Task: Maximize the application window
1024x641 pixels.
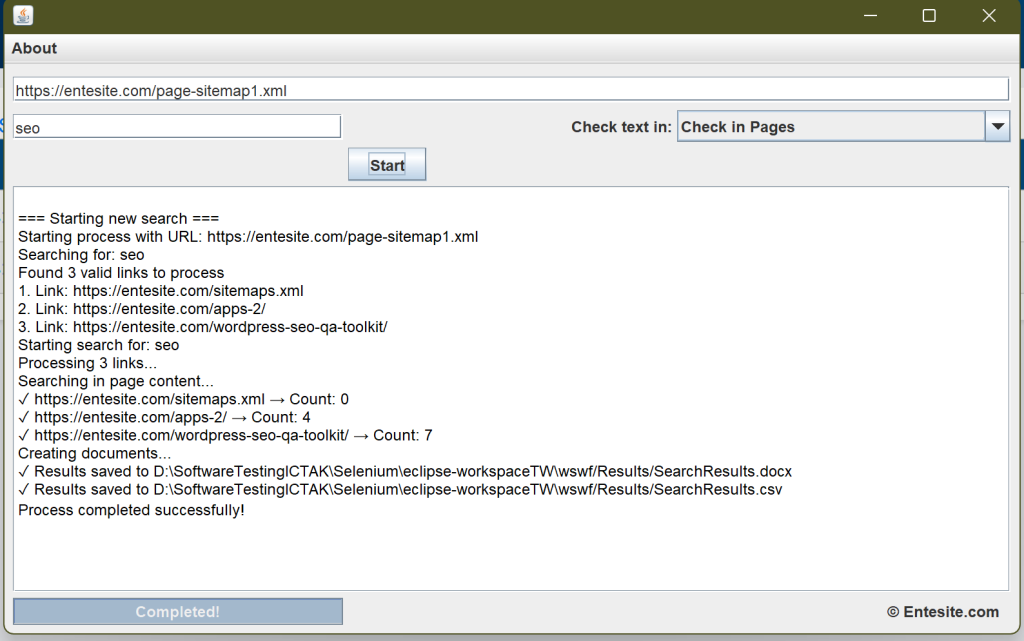Action: (x=929, y=16)
